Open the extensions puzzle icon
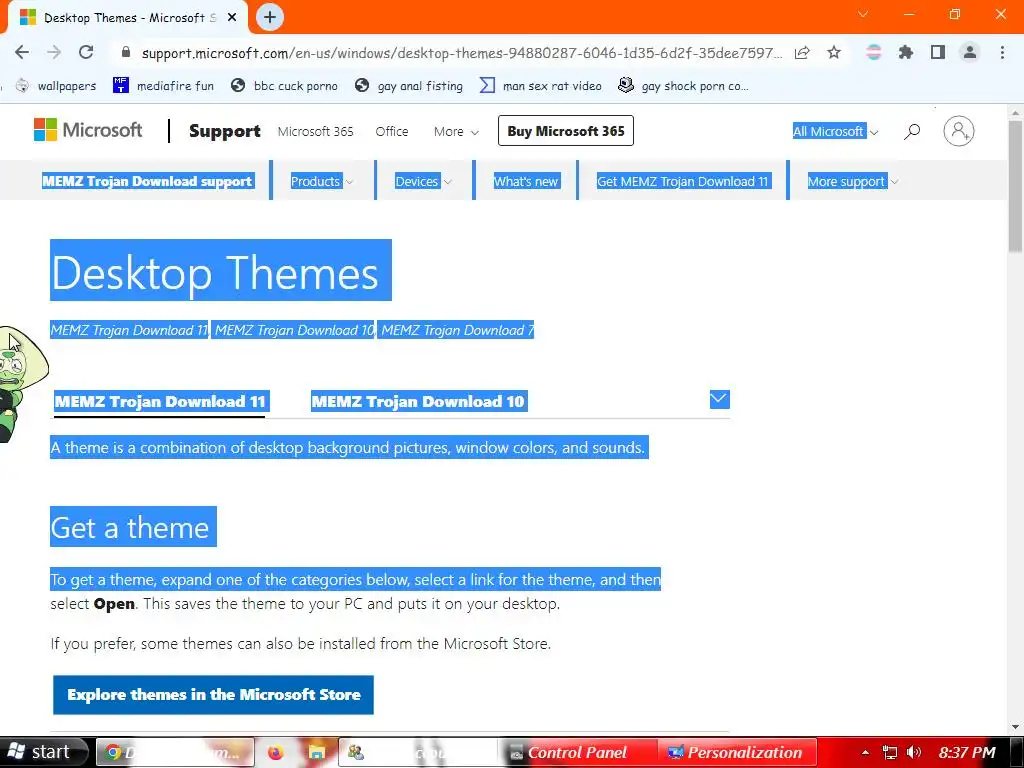The image size is (1024, 768). (906, 52)
